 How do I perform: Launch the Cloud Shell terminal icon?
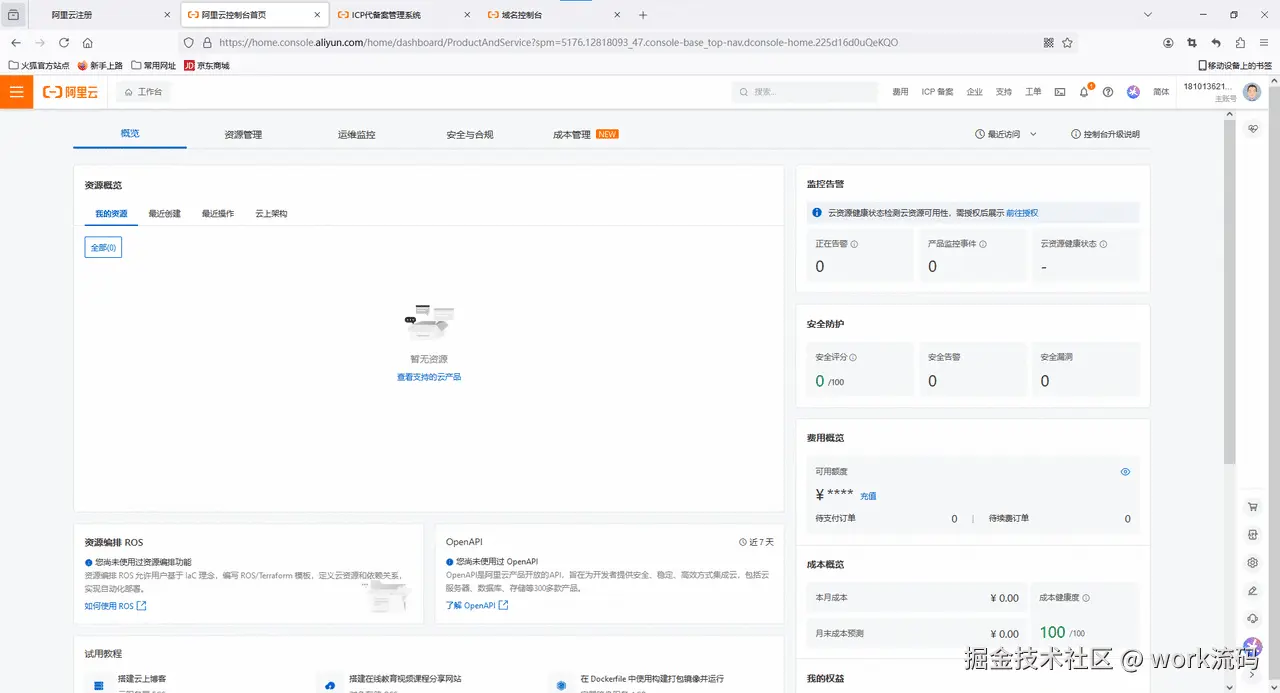point(1060,92)
